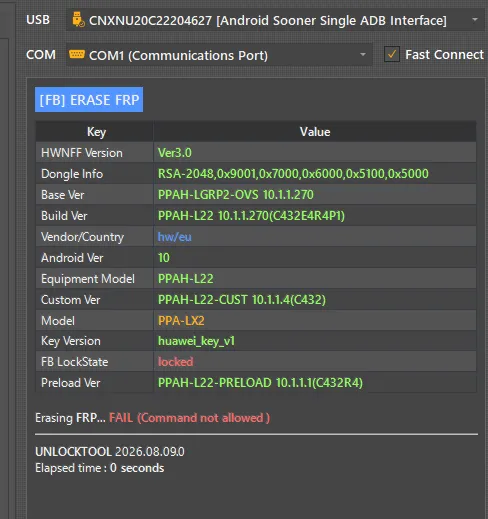Select the HWNFF Version key cell
488x519 pixels.
point(95,153)
